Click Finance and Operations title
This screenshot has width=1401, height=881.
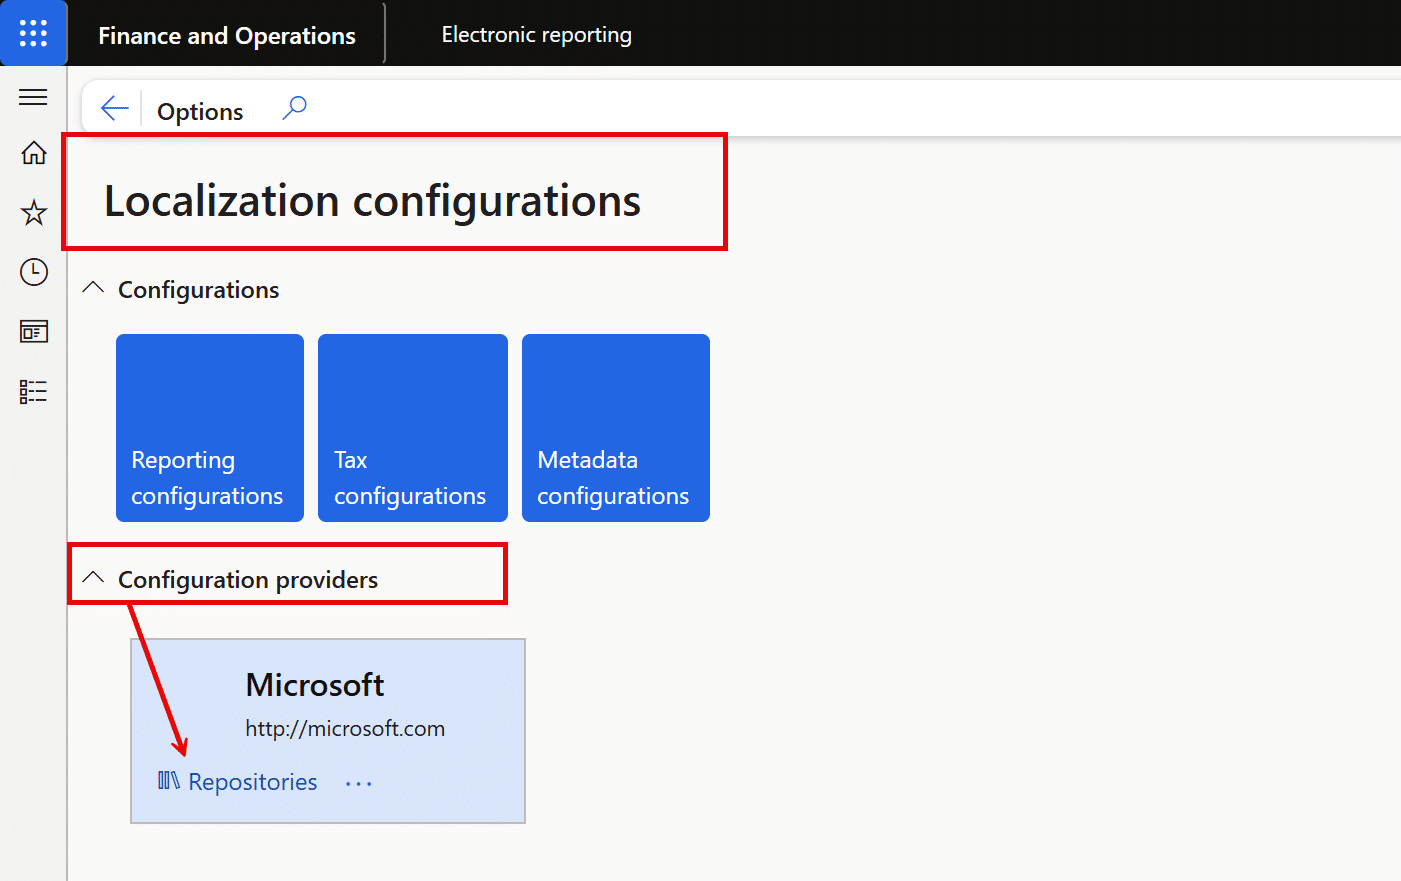tap(227, 35)
